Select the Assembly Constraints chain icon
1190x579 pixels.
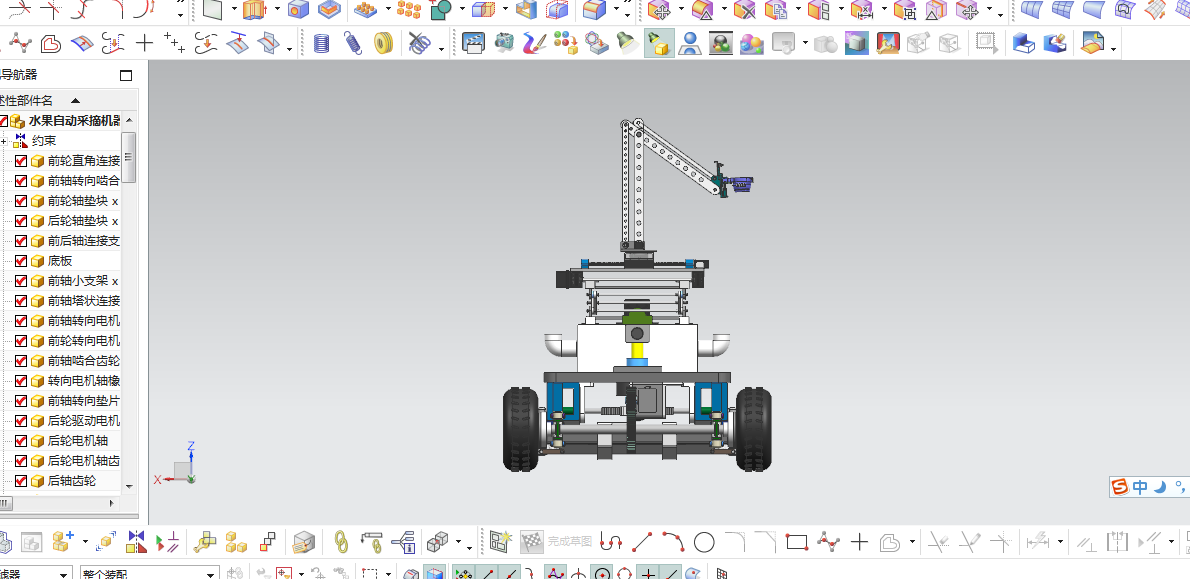coord(342,541)
